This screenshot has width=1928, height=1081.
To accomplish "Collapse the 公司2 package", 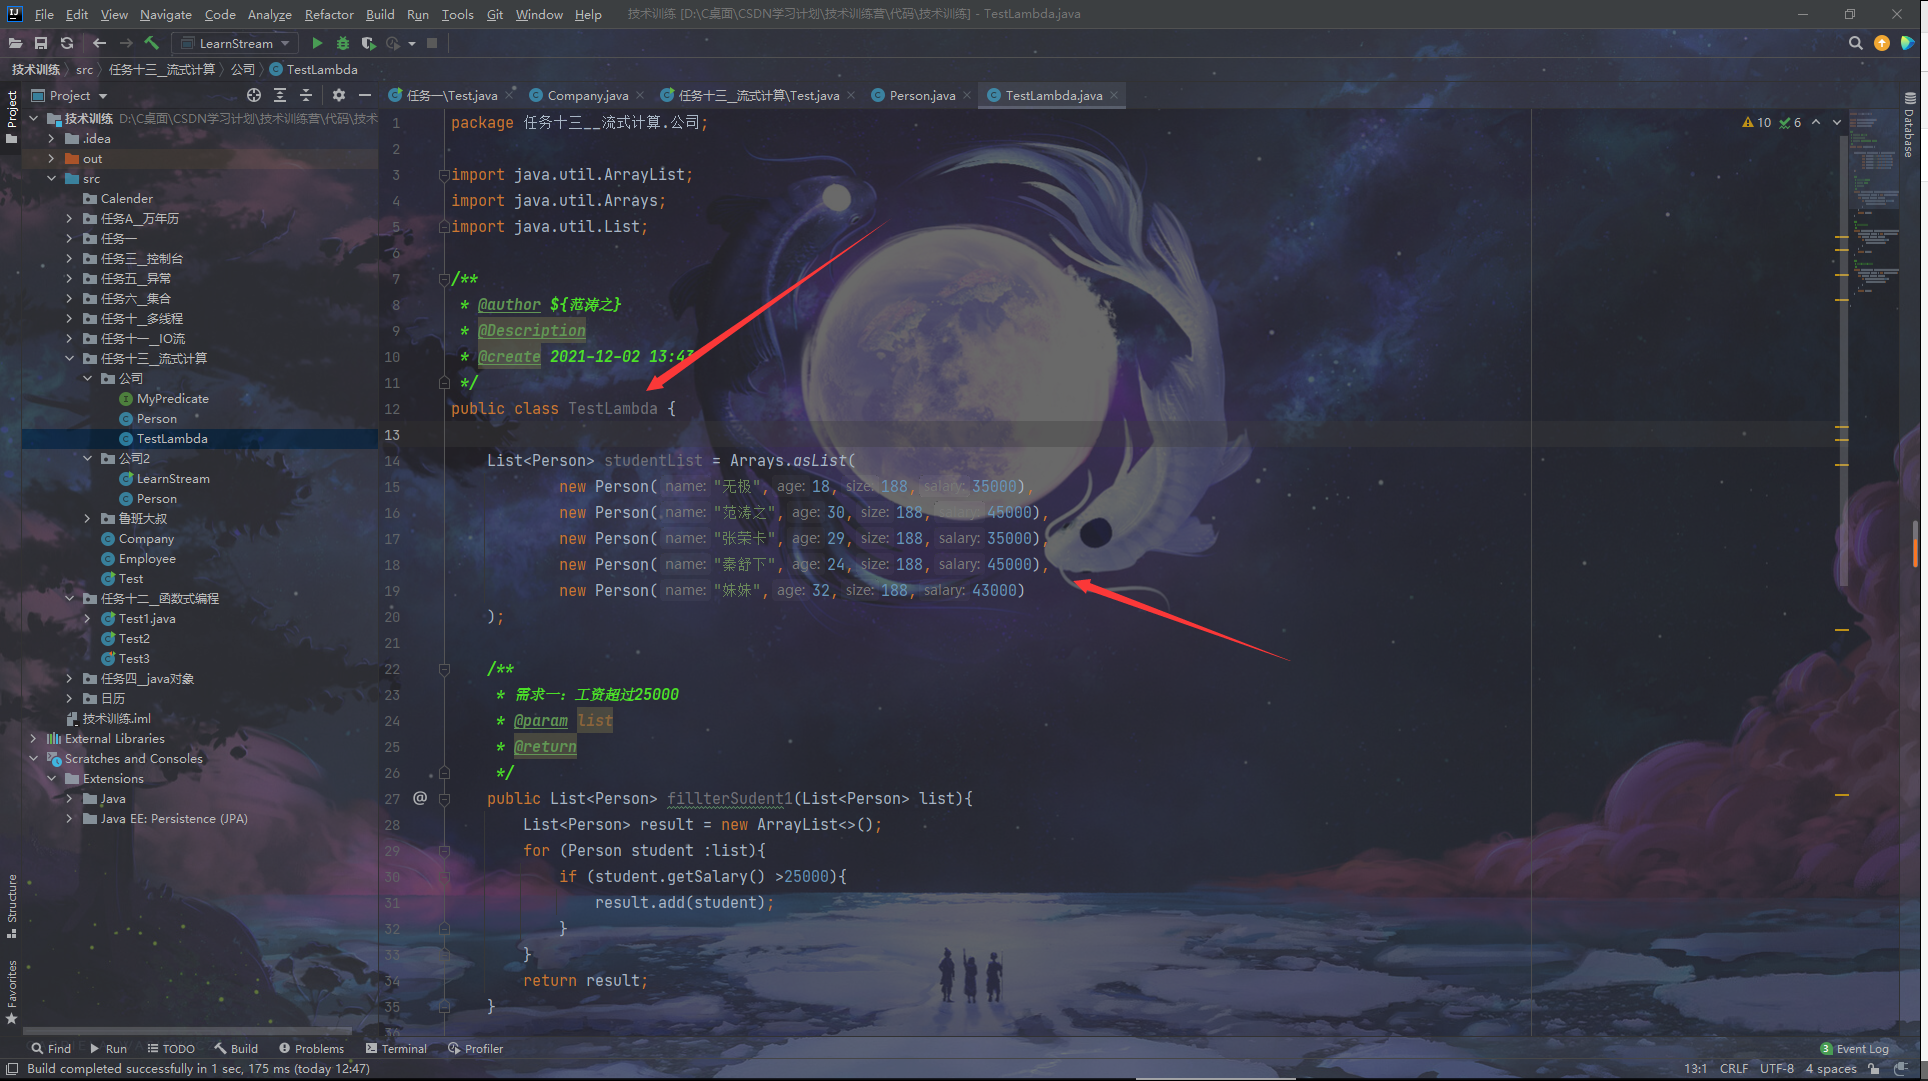I will 88,458.
